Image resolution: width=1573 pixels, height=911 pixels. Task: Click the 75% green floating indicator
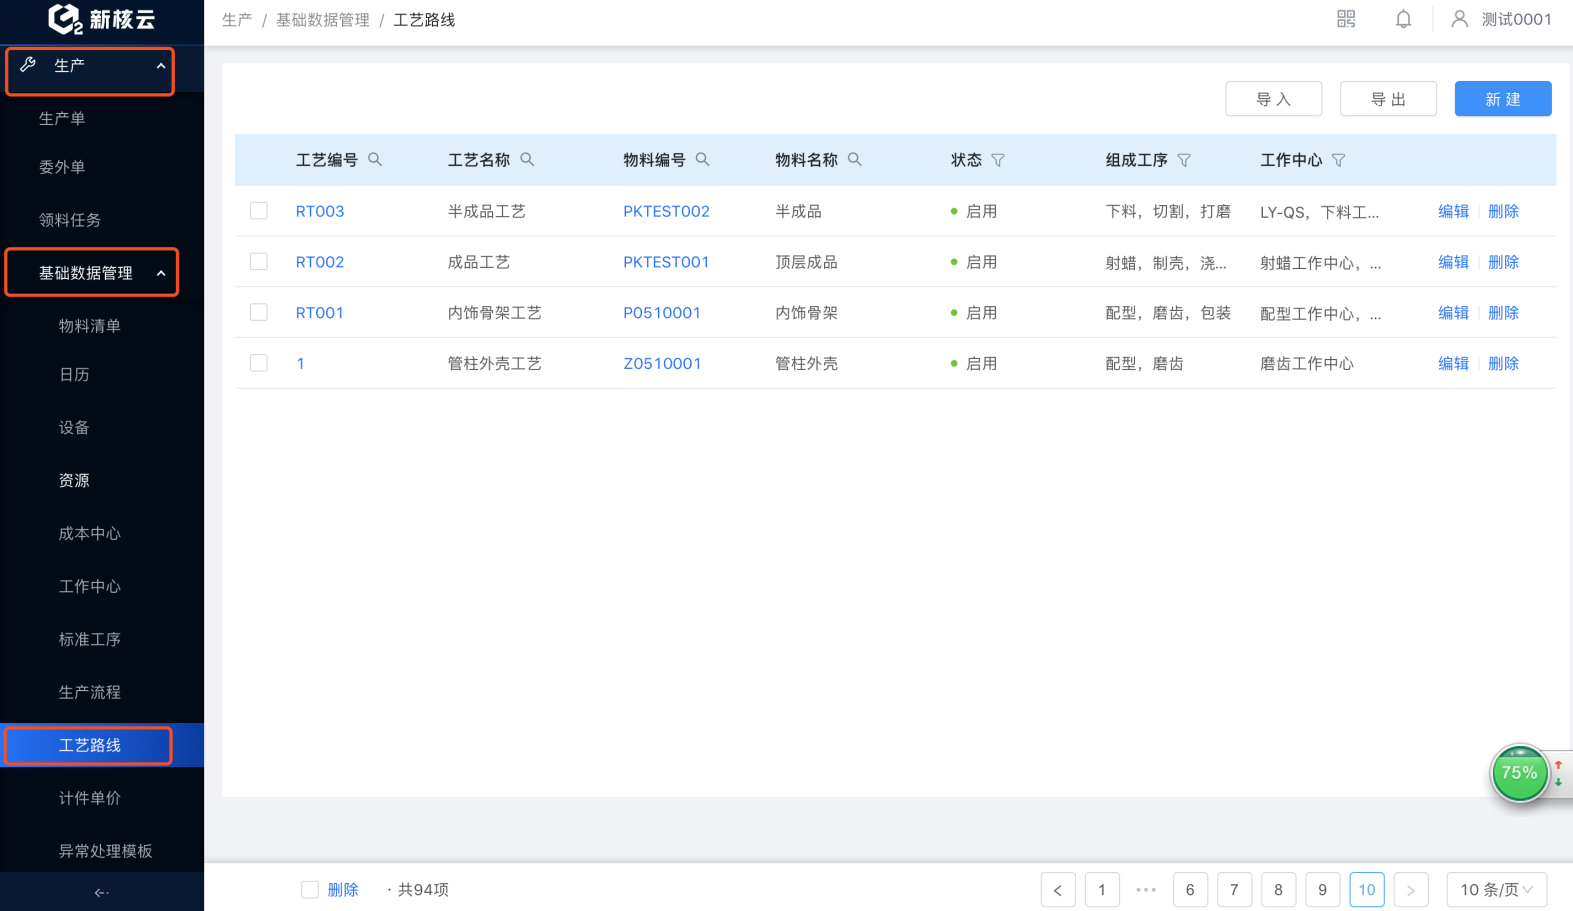(1519, 773)
